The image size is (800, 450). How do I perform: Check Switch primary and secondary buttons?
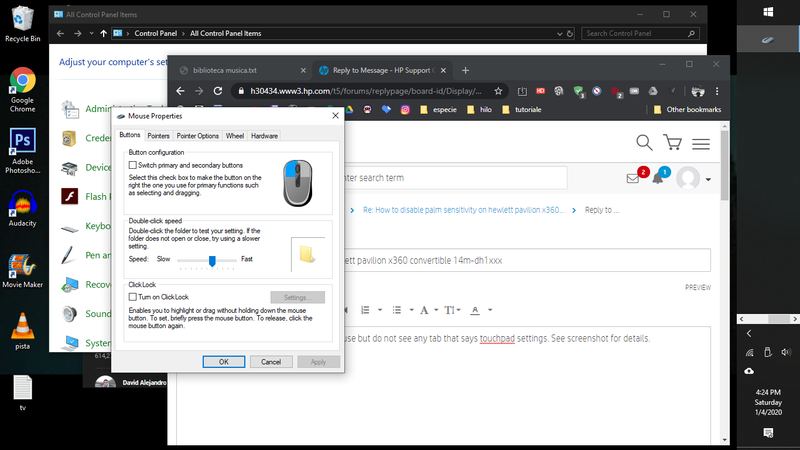pyautogui.click(x=133, y=165)
